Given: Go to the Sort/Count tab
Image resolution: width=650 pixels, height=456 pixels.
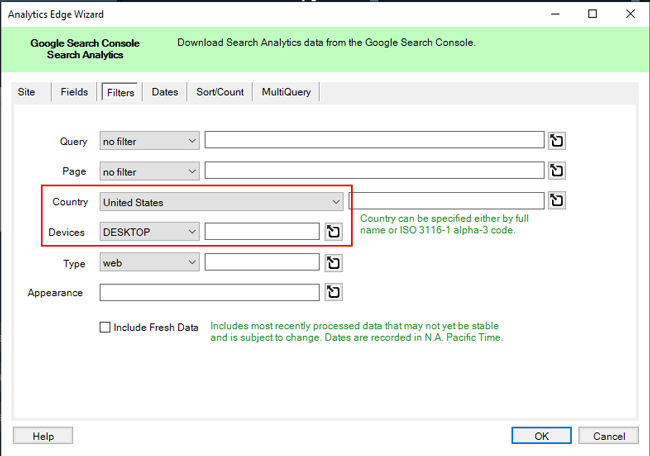Looking at the screenshot, I should coord(220,92).
